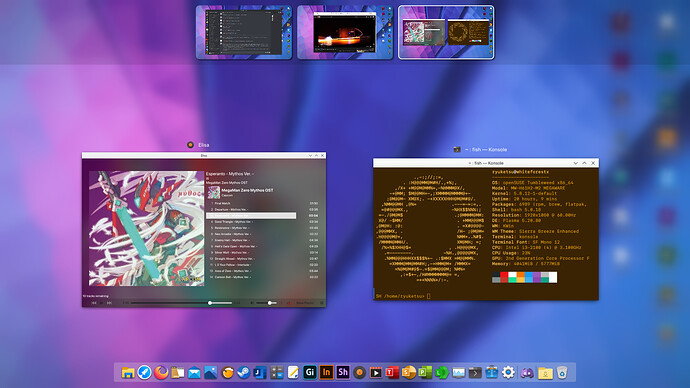Switch to the first virtual desktop thumbnail
Screen dimensions: 690x388
244,32
